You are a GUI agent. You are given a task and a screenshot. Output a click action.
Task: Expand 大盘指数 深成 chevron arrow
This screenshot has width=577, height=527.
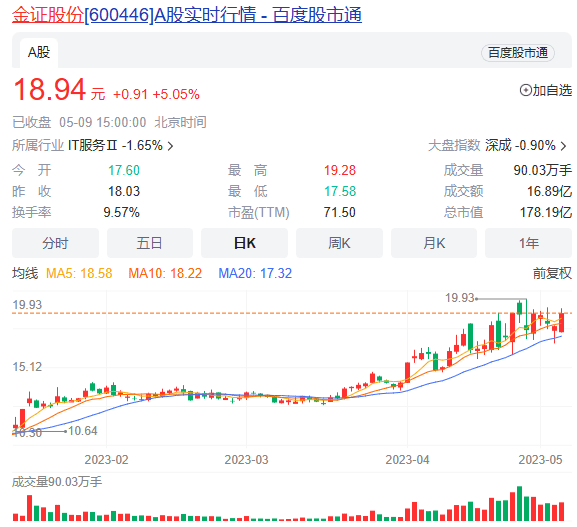[563, 146]
